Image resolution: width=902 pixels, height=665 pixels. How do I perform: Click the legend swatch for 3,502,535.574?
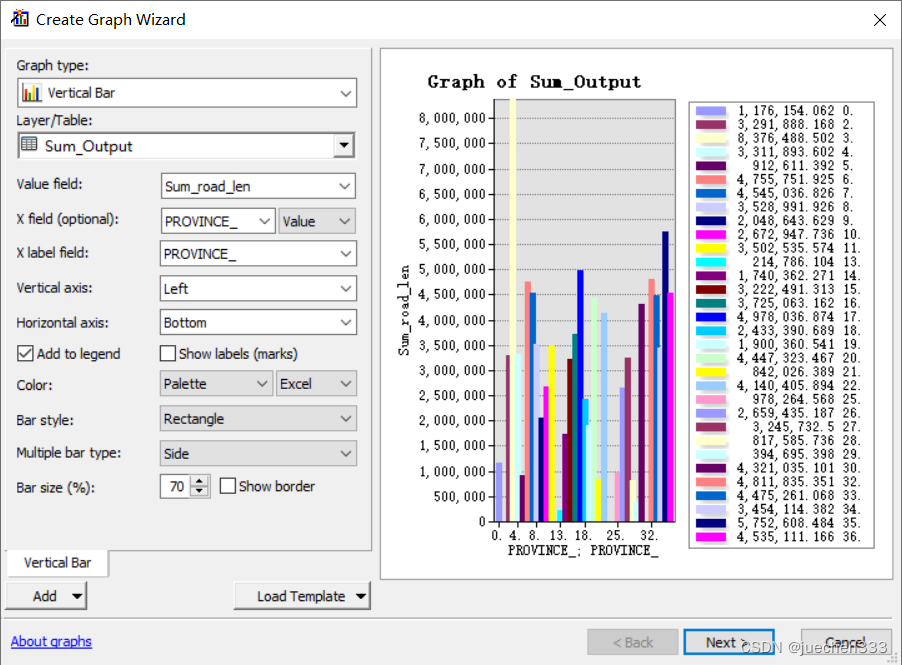711,249
